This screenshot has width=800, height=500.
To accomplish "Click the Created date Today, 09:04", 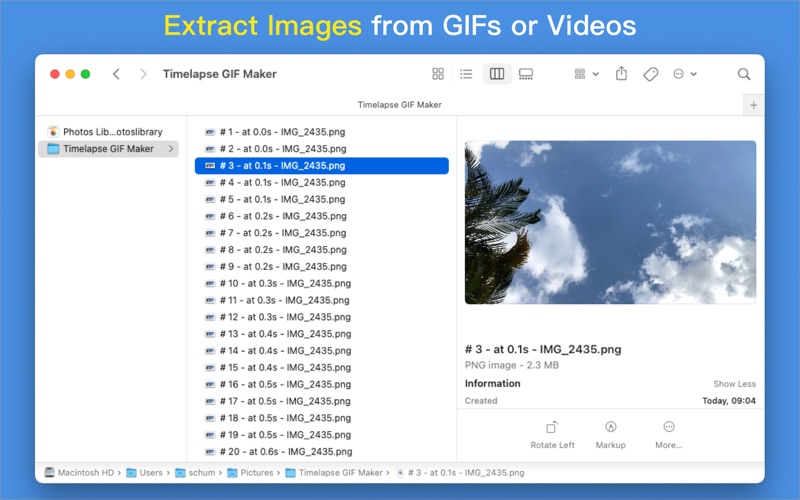I will 729,401.
